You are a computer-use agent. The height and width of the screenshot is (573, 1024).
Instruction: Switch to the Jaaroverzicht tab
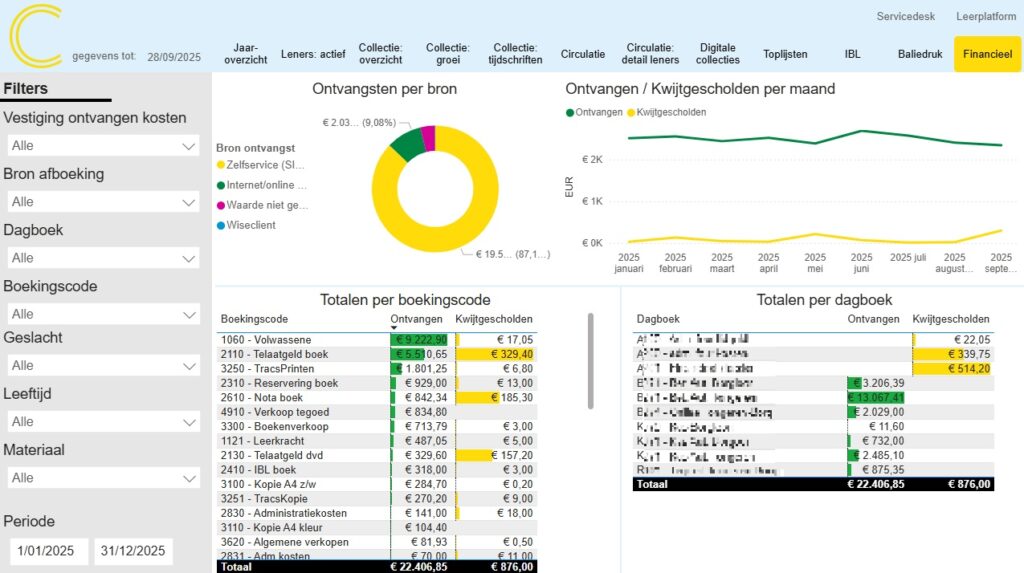click(x=245, y=54)
